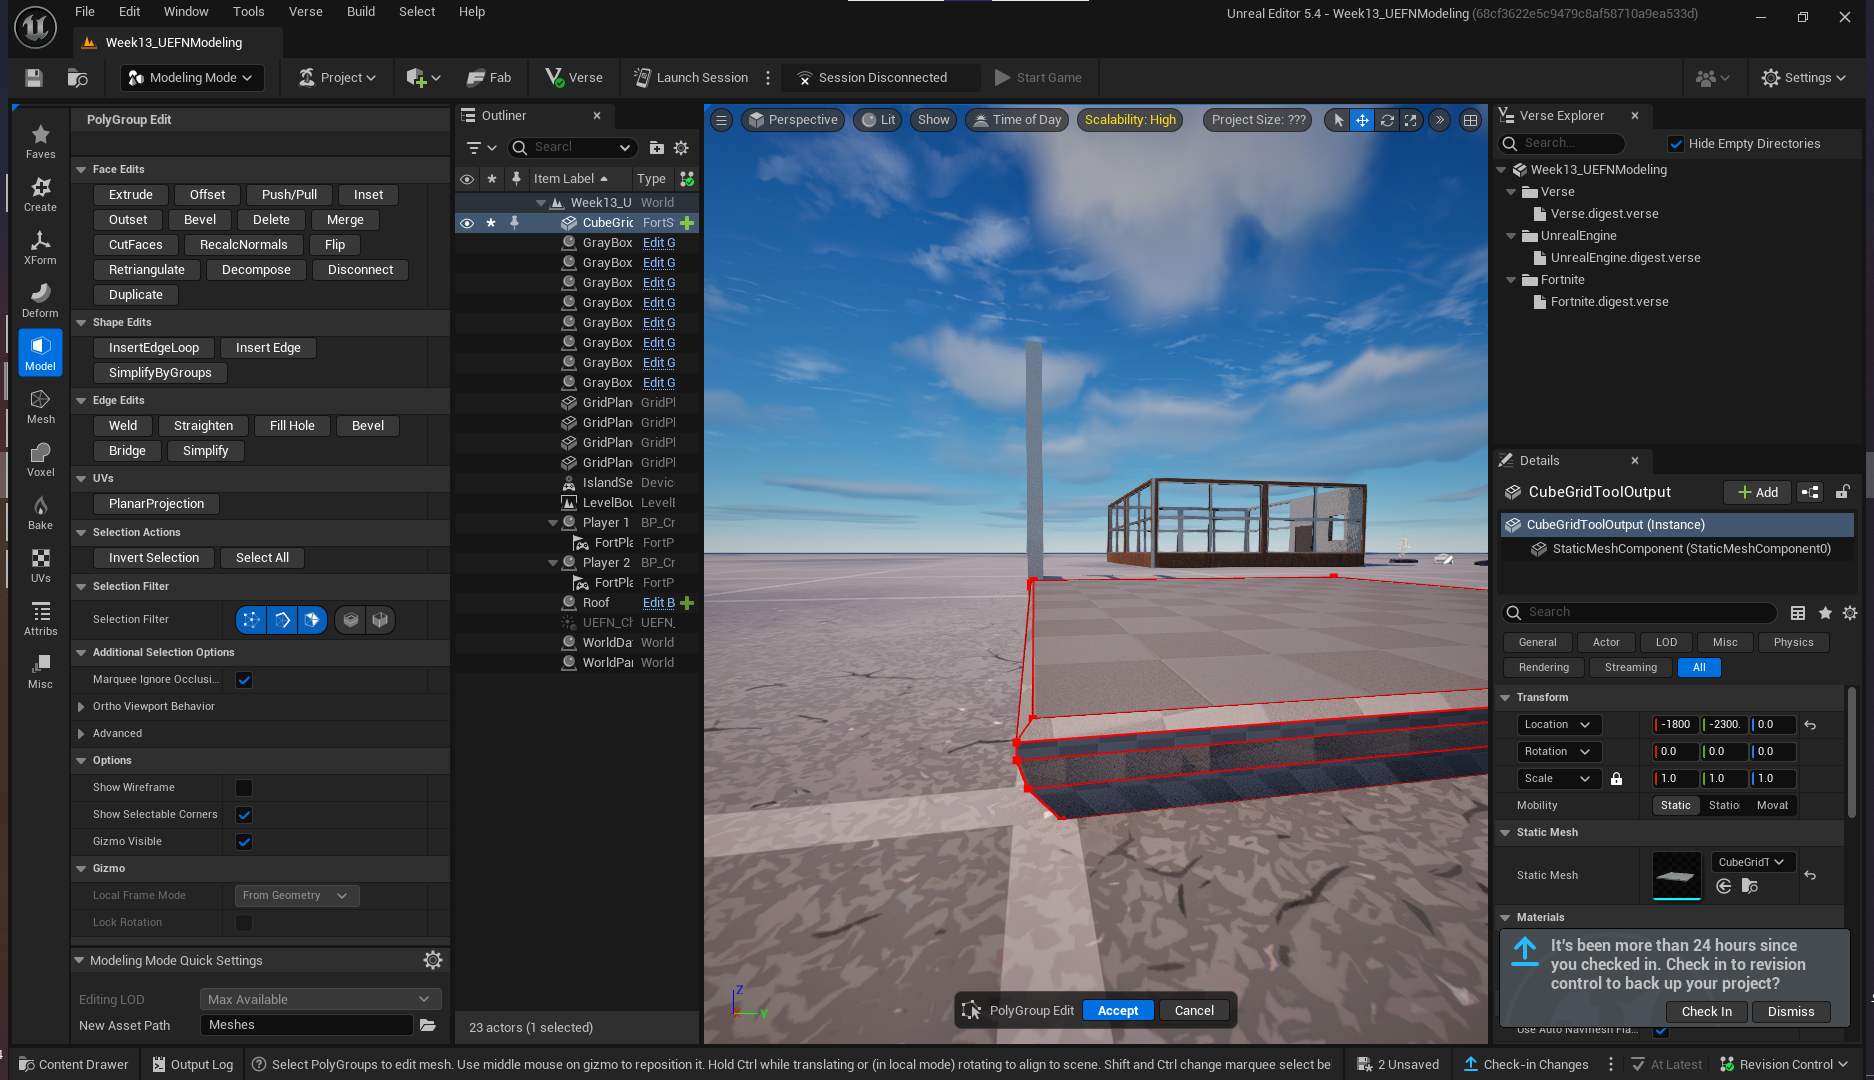This screenshot has width=1874, height=1080.
Task: Open Editing LOD Max Available dropdown
Action: click(x=320, y=999)
